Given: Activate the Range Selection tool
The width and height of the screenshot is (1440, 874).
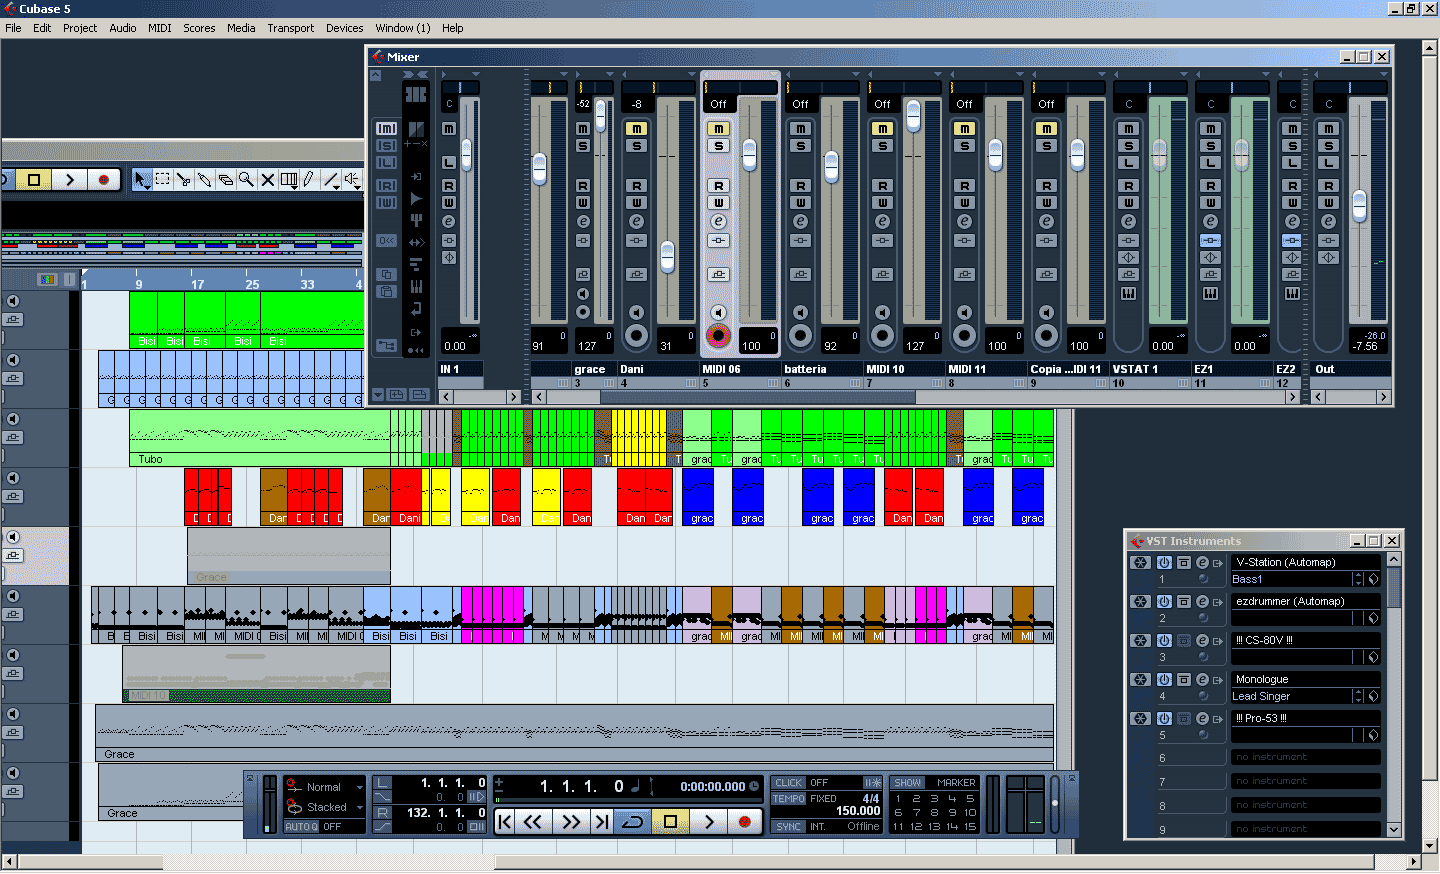Looking at the screenshot, I should tap(163, 180).
